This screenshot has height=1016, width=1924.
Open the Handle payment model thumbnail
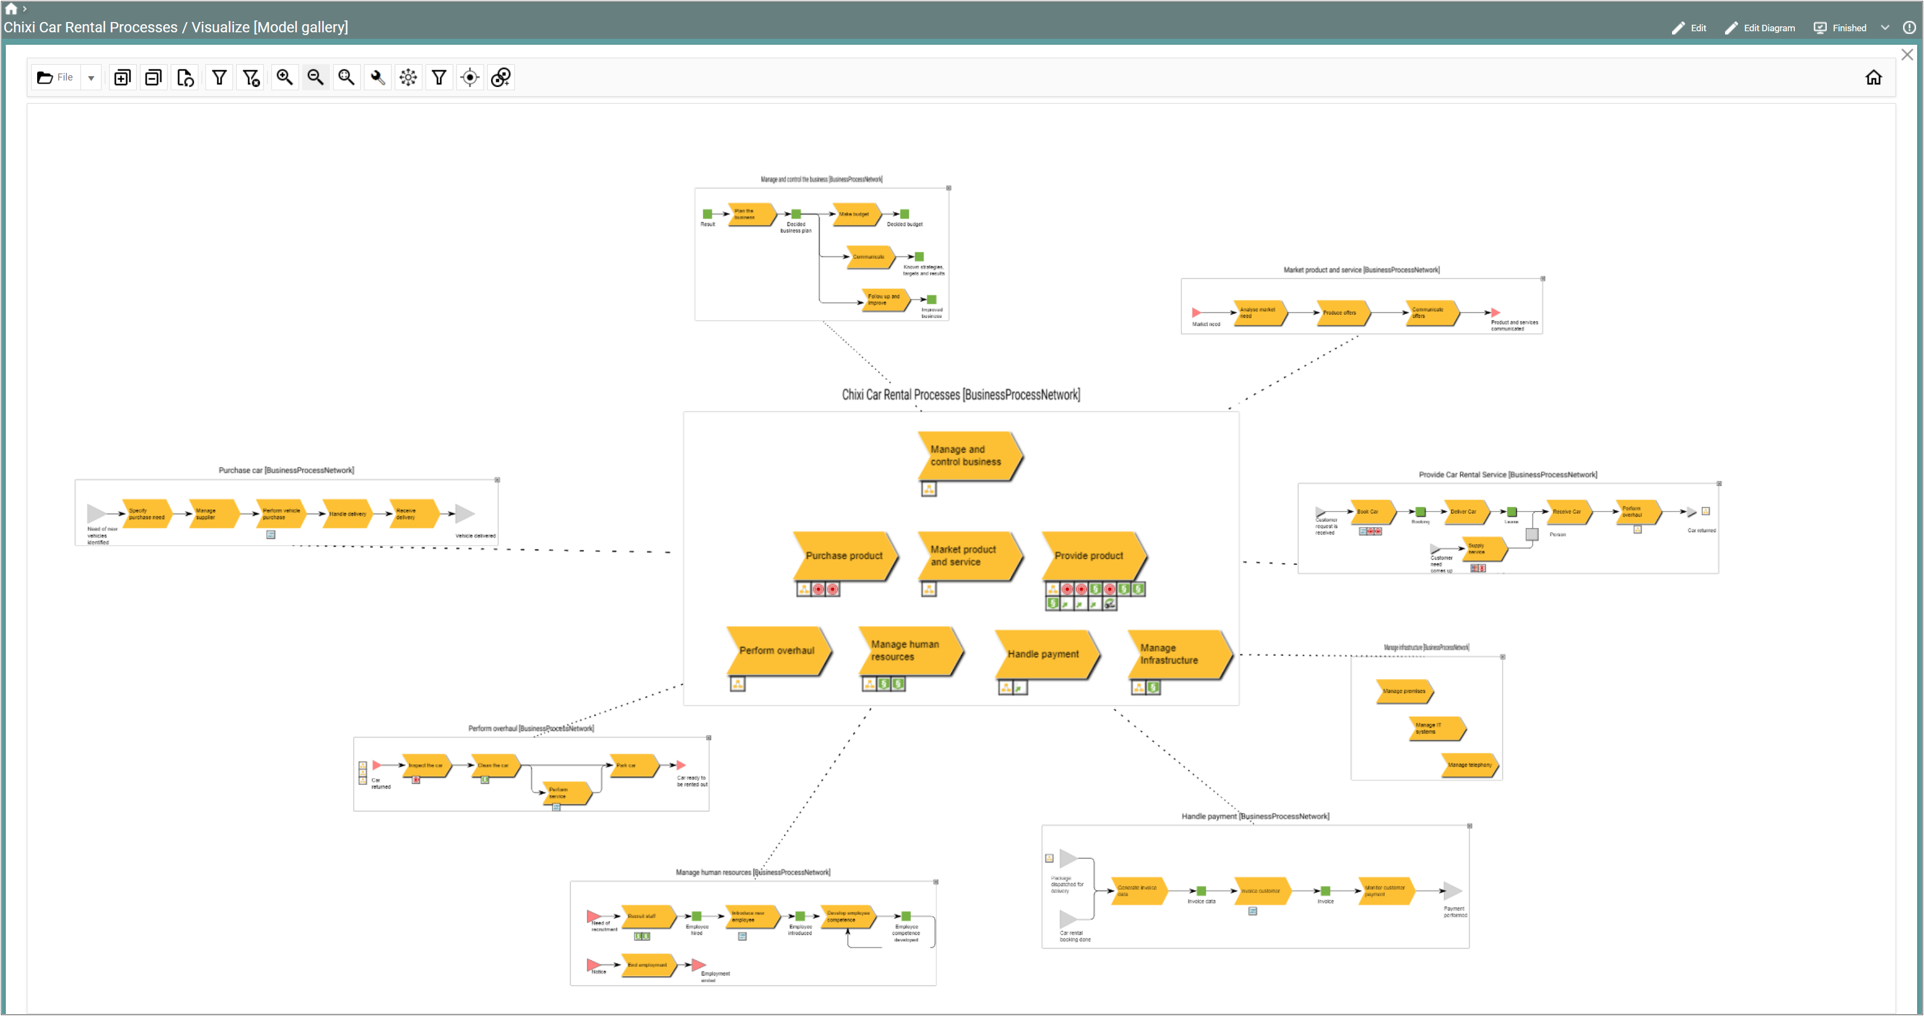click(x=1255, y=886)
